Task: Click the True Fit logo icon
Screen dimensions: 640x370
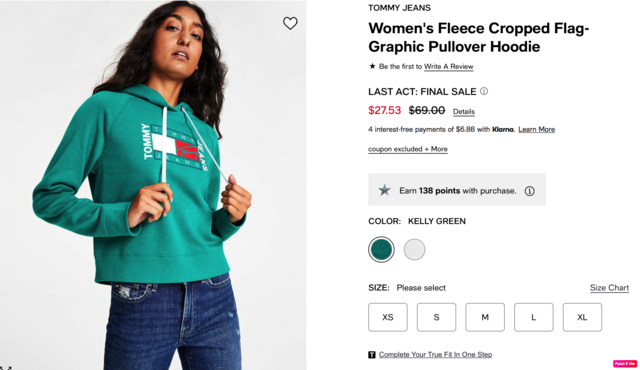Action: click(x=372, y=354)
